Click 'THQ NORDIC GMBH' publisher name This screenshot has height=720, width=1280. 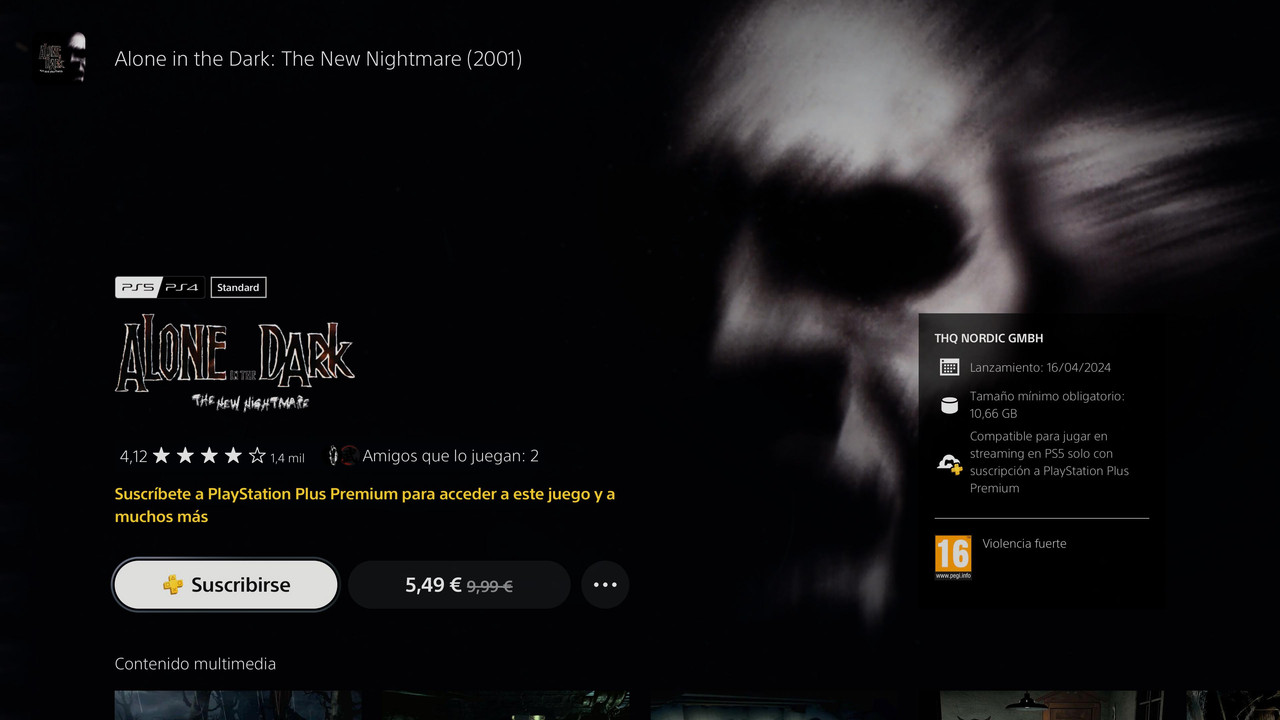989,338
